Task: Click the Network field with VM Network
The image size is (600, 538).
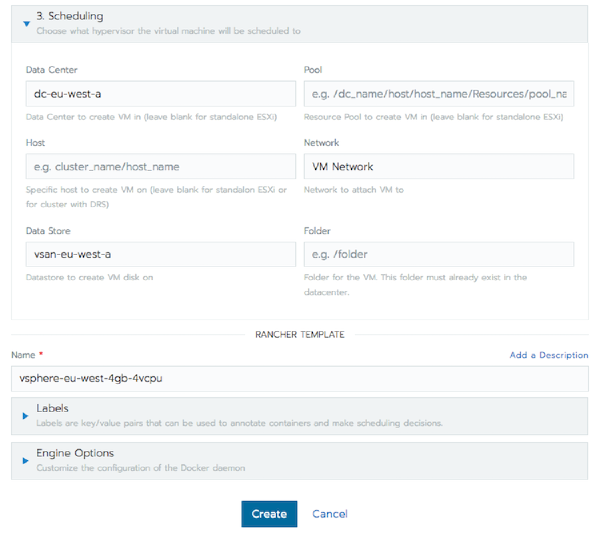Action: (x=438, y=166)
